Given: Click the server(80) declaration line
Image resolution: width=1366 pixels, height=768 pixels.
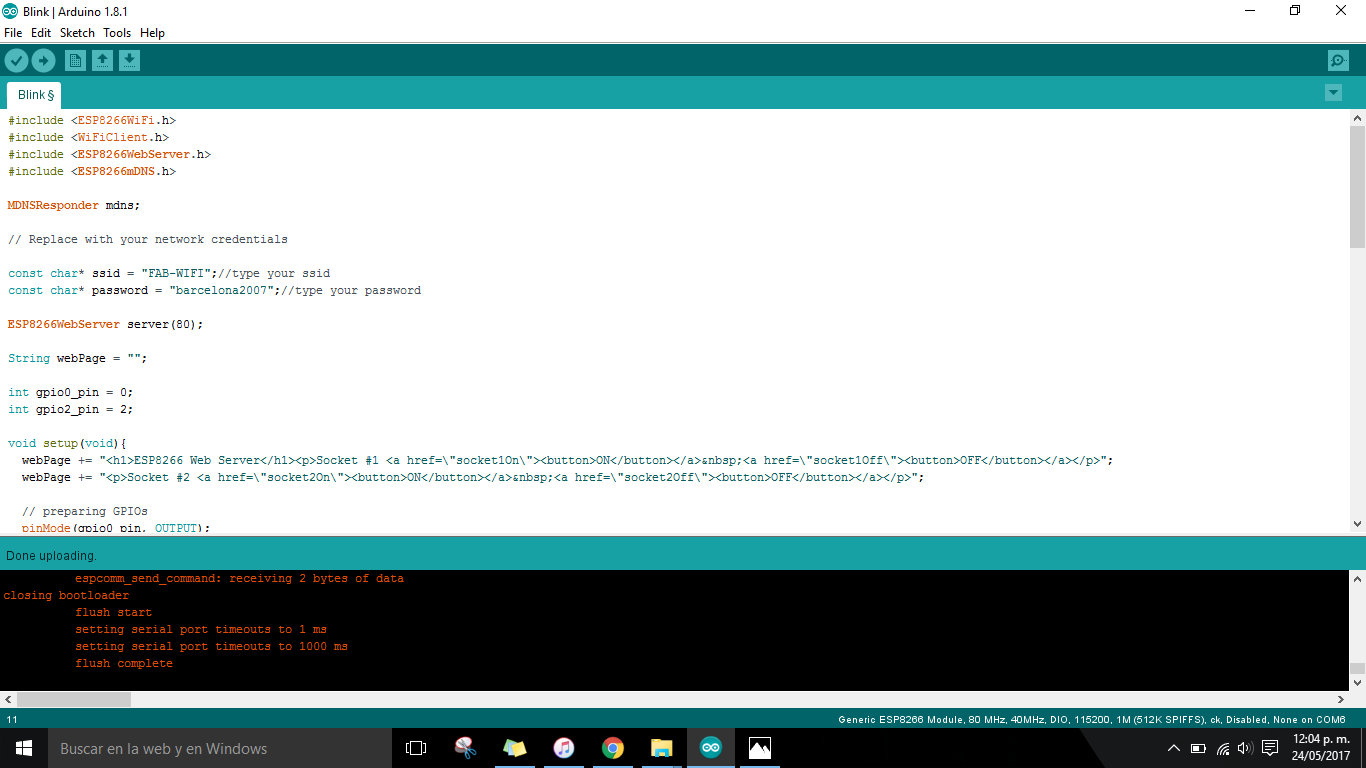Looking at the screenshot, I should coord(106,324).
